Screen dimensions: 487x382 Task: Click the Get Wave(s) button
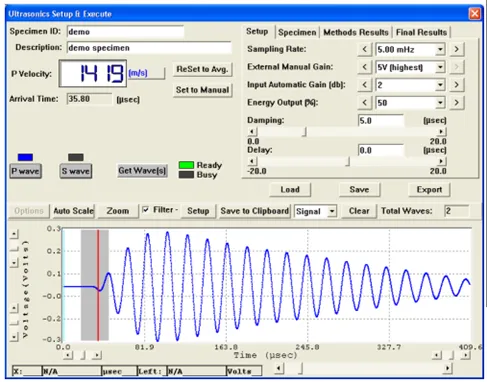[x=142, y=171]
